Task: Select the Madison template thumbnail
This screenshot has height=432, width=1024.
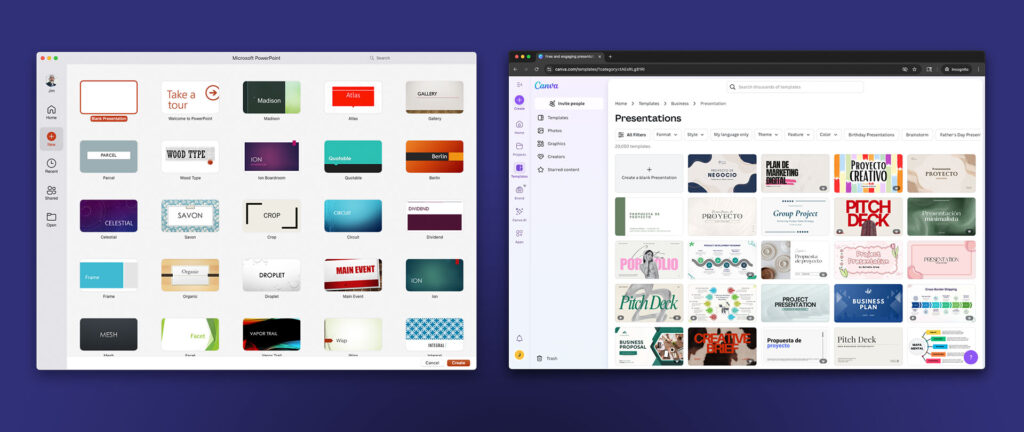Action: coord(272,97)
